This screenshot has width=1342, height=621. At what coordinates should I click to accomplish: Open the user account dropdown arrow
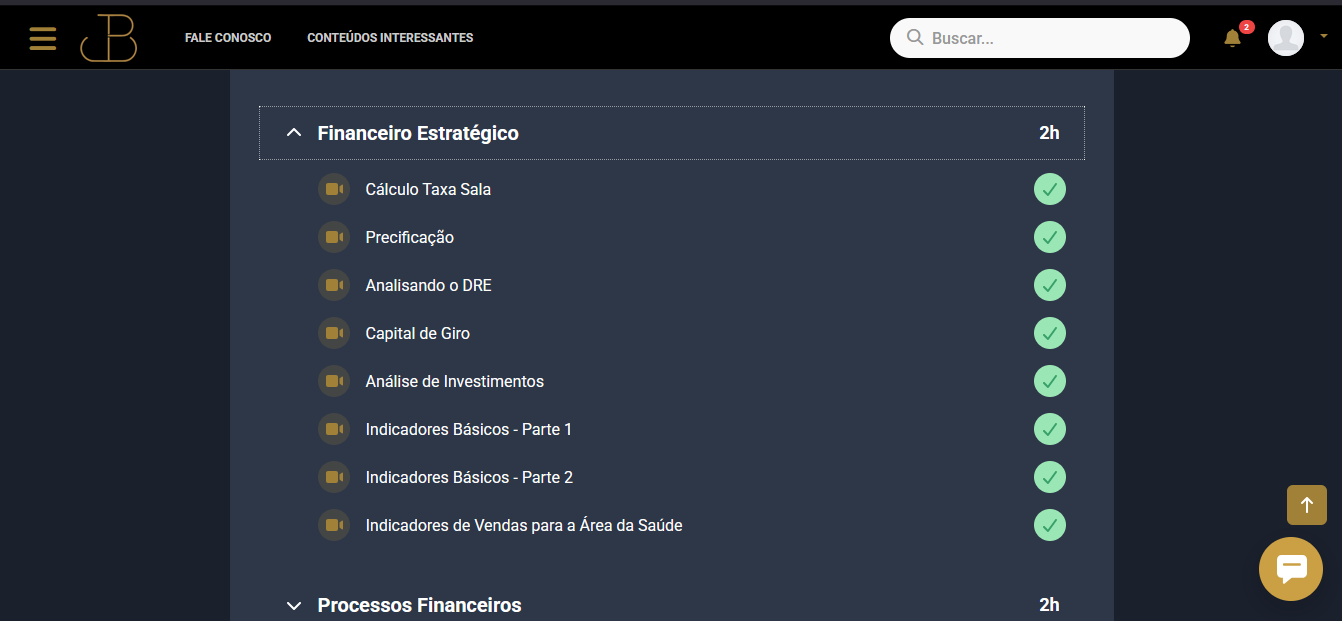pyautogui.click(x=1324, y=36)
